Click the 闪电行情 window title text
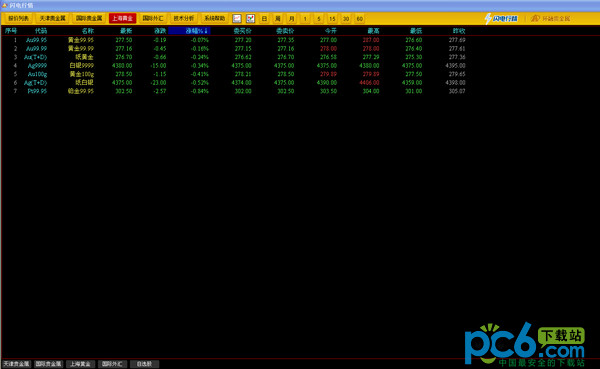The image size is (600, 369). coord(21,5)
